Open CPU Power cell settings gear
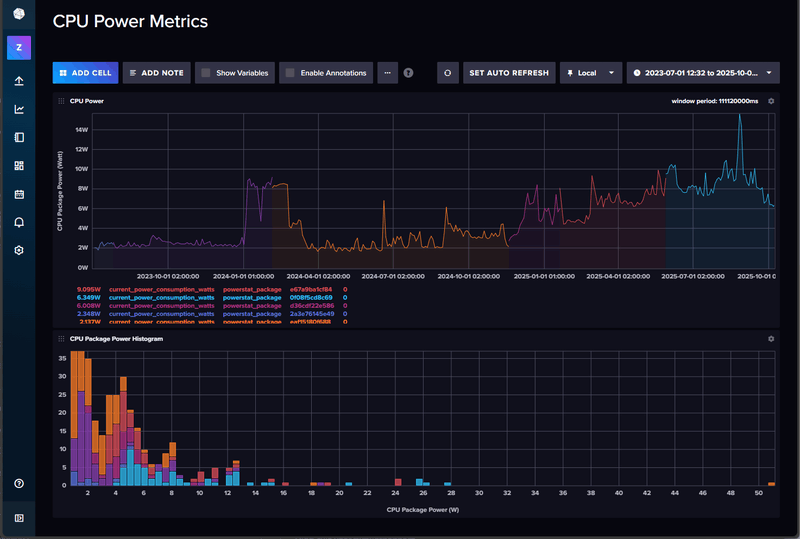This screenshot has height=539, width=800. tap(770, 101)
